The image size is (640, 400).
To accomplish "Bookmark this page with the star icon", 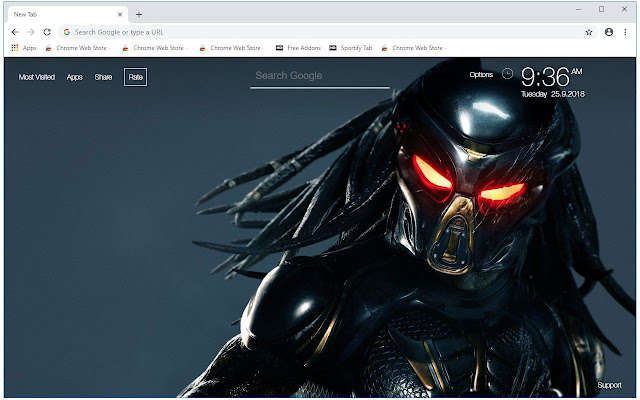I will click(x=589, y=32).
